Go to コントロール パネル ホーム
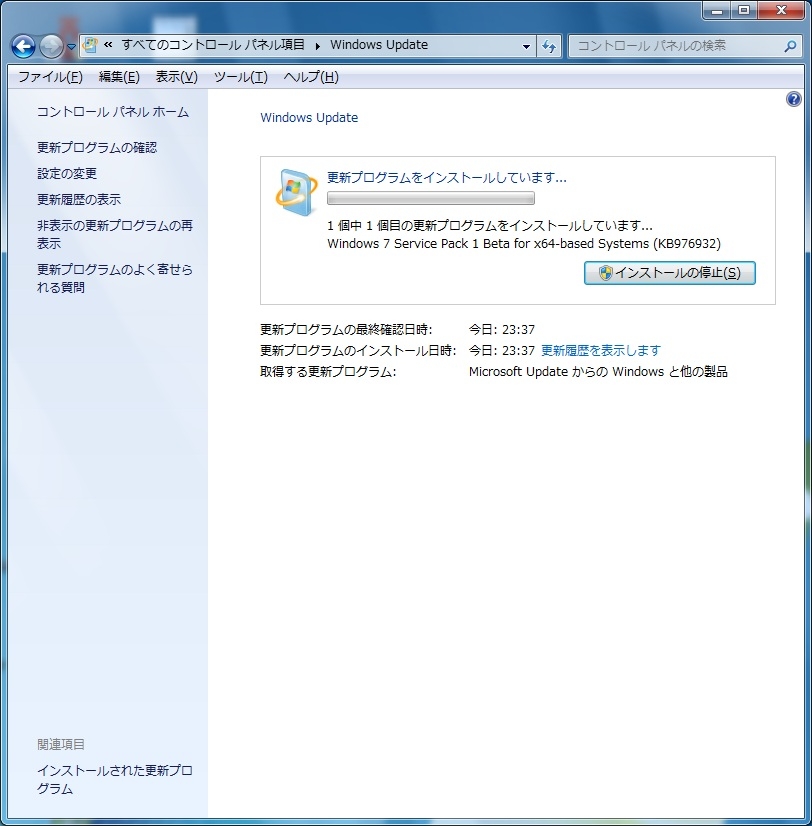812x826 pixels. pos(113,112)
